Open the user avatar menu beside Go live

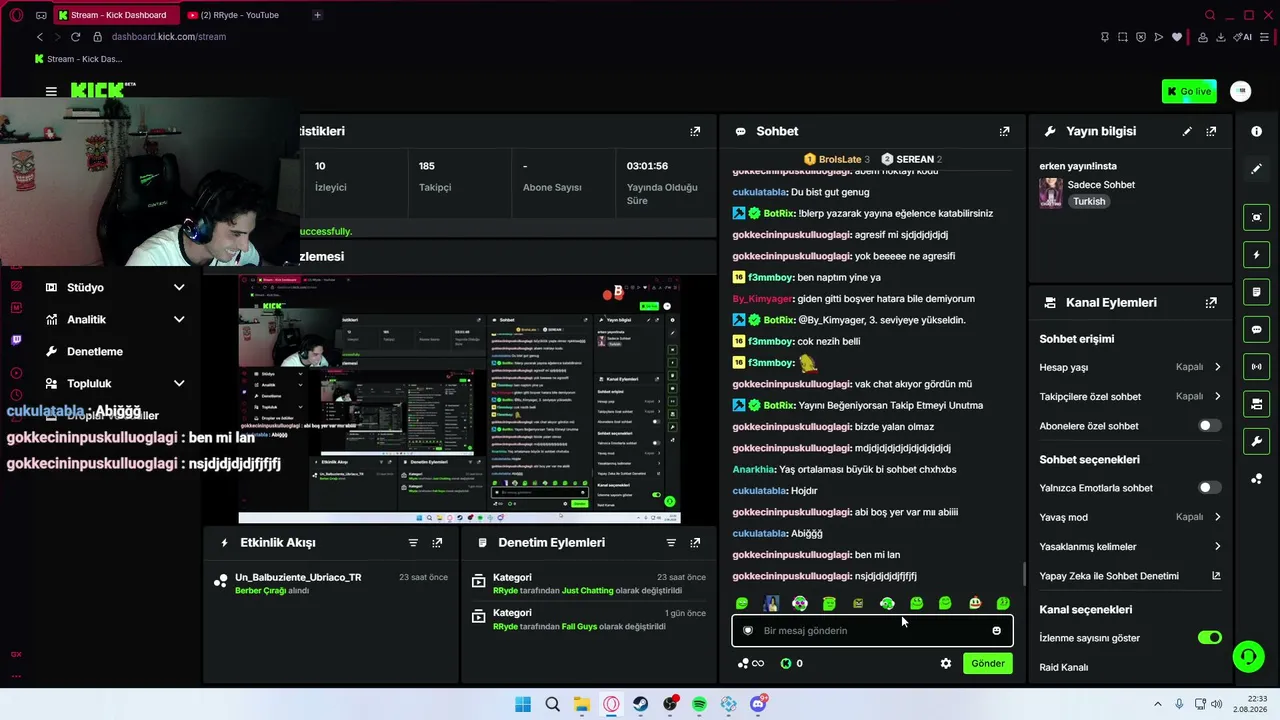(x=1241, y=91)
